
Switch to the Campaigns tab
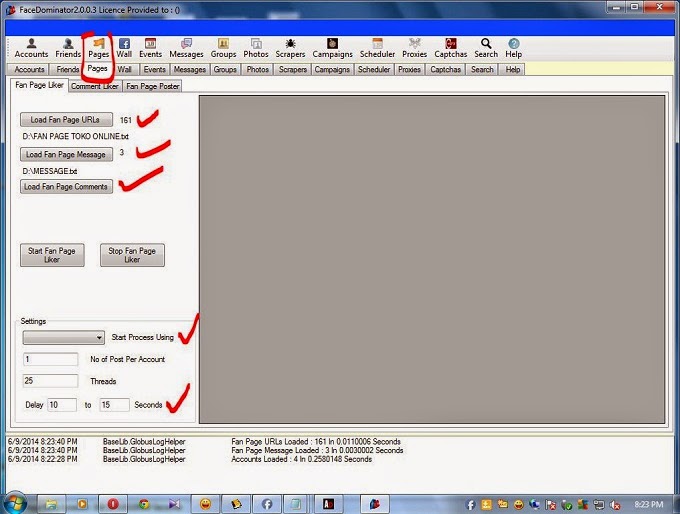click(x=332, y=69)
